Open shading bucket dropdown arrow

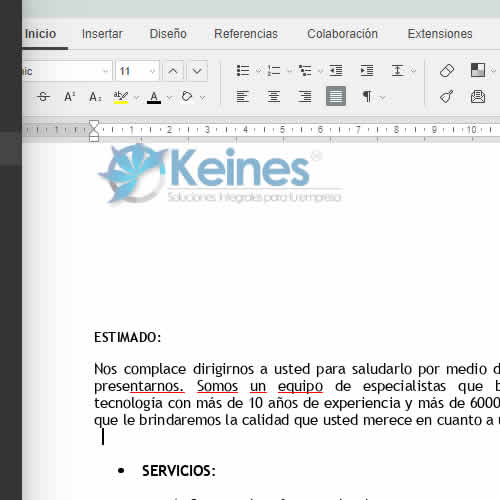coord(202,98)
